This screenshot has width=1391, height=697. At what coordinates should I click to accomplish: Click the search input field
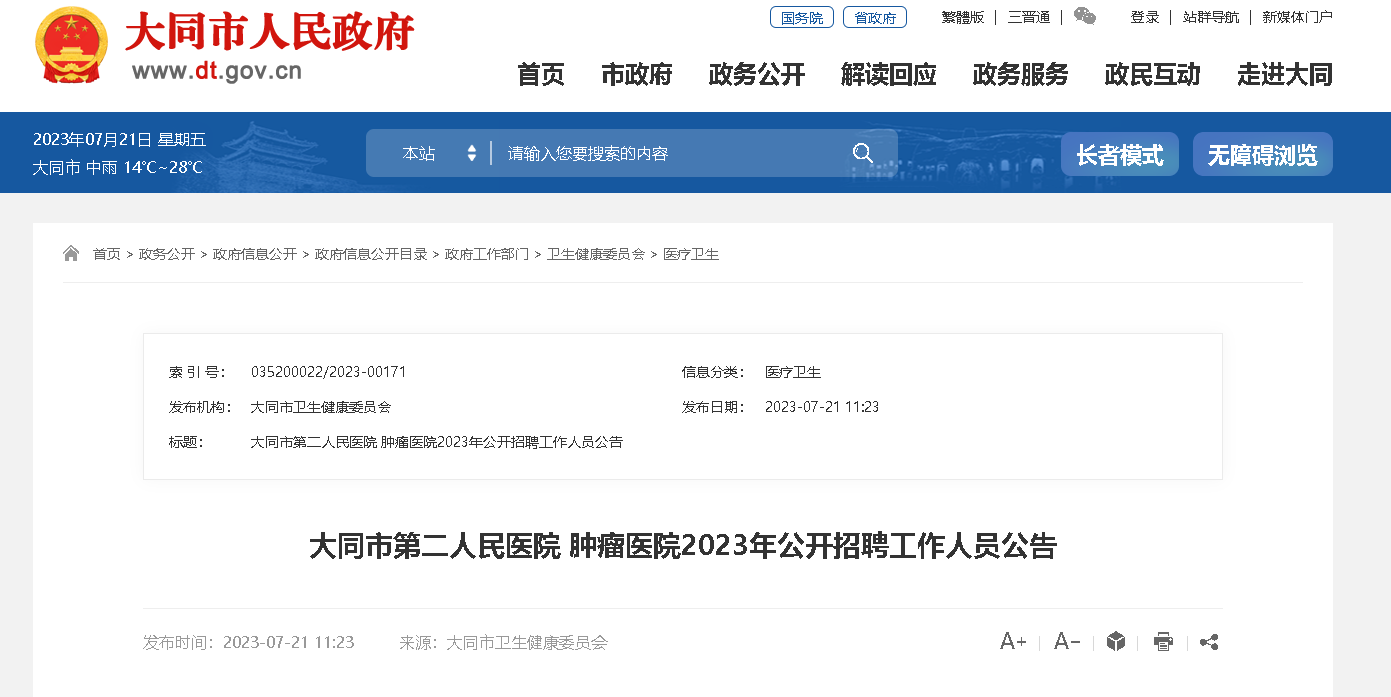pyautogui.click(x=670, y=153)
